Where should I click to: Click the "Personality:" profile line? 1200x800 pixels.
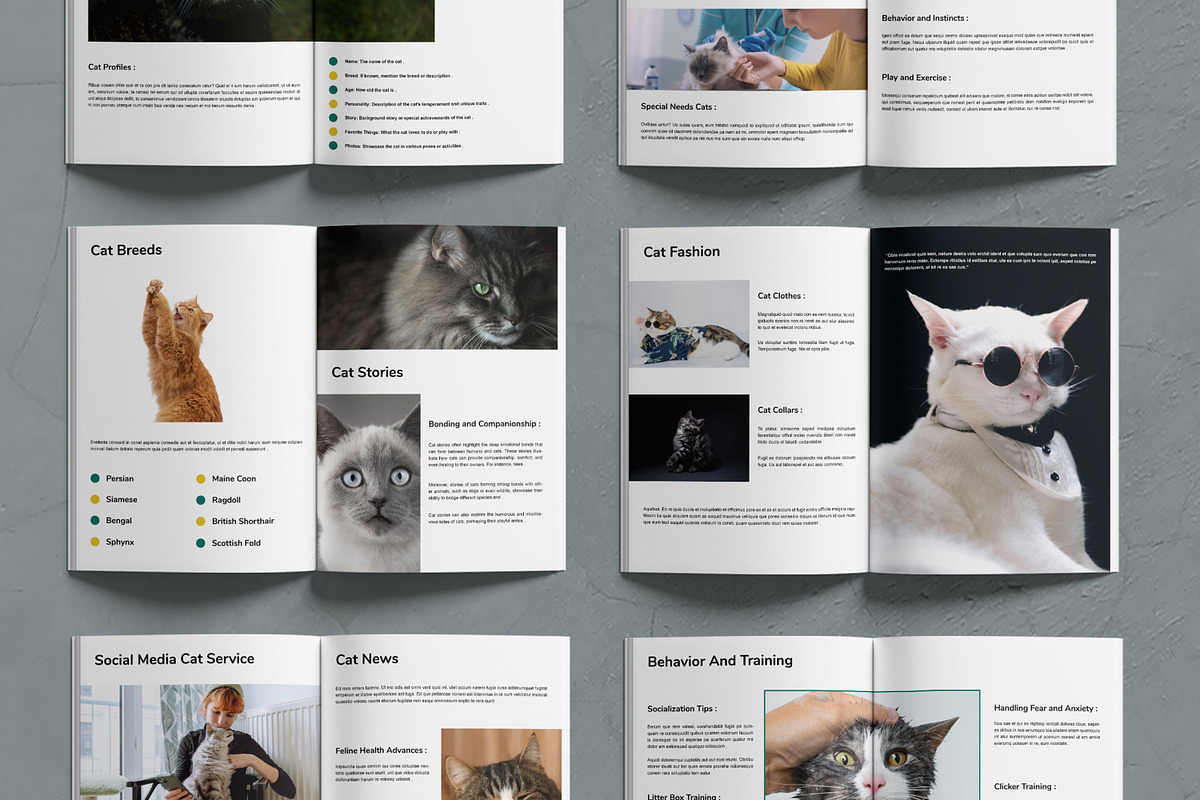[408, 103]
